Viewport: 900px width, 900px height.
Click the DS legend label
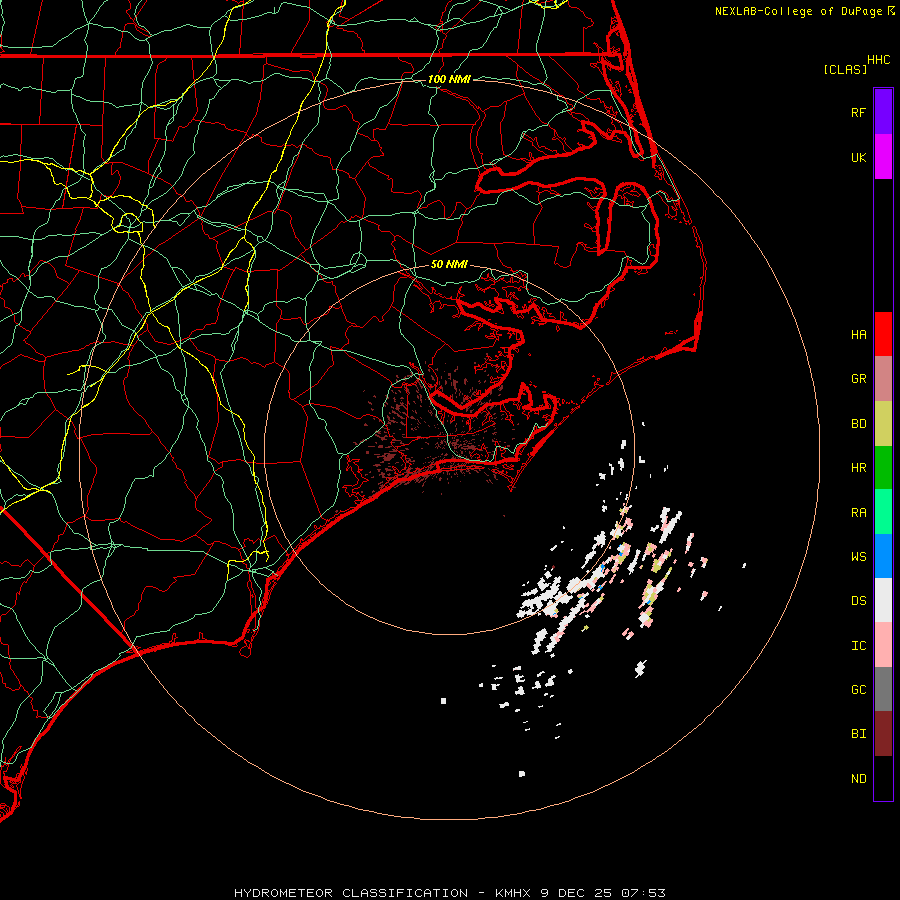[858, 601]
